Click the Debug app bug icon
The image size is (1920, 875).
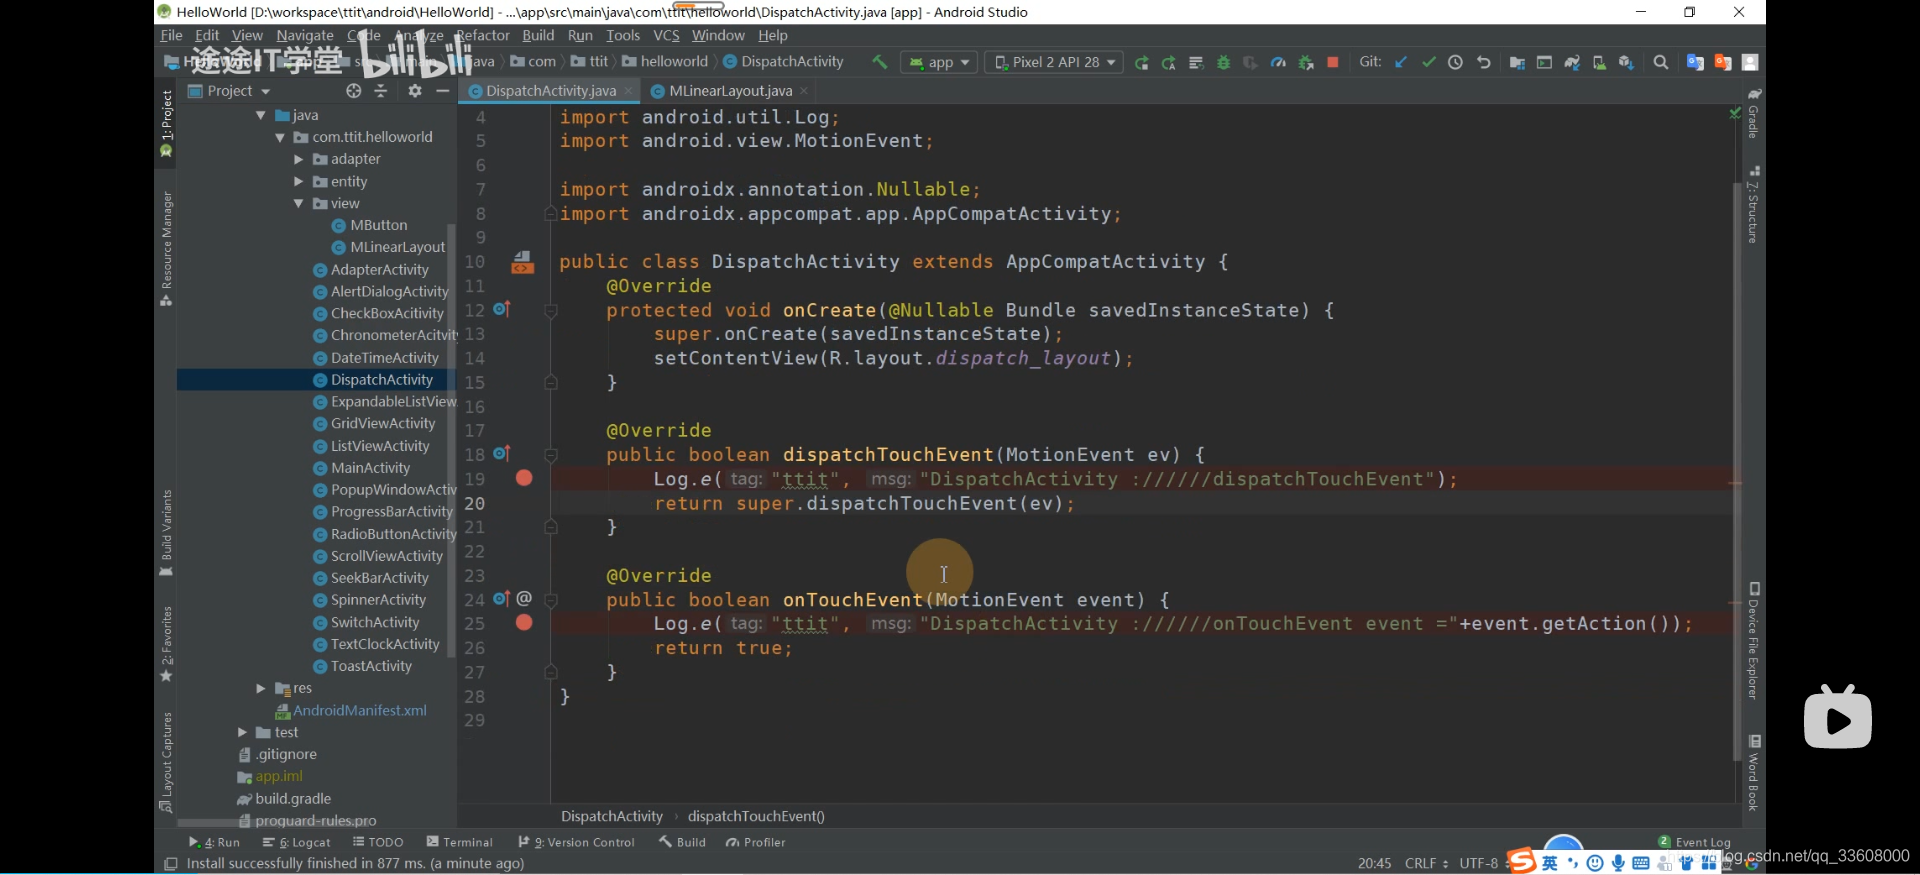coord(1223,63)
